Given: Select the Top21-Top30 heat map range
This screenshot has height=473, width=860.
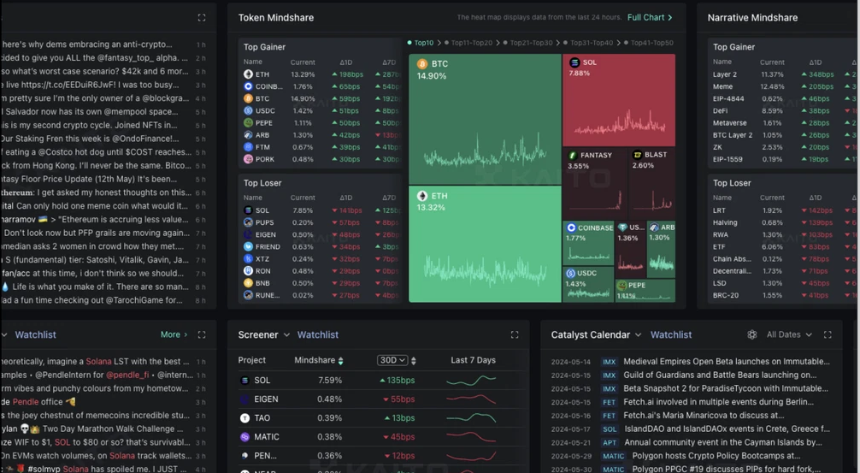Looking at the screenshot, I should (528, 43).
